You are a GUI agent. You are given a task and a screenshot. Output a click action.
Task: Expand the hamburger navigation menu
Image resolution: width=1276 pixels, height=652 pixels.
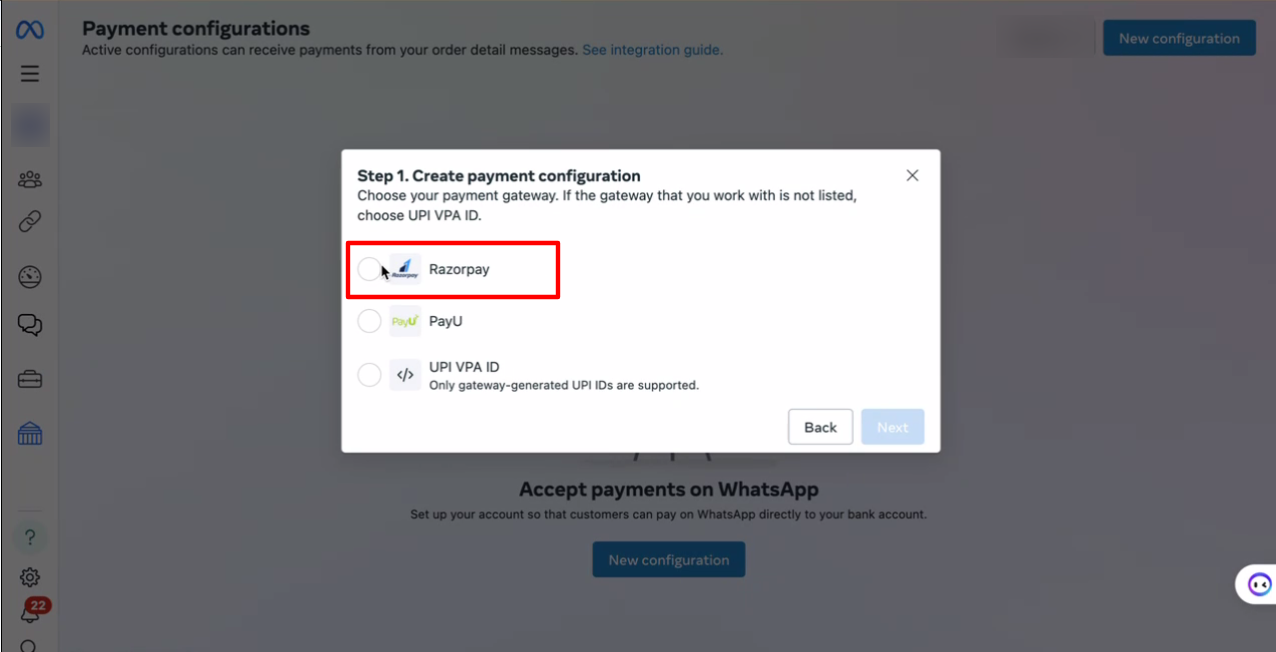coord(29,73)
